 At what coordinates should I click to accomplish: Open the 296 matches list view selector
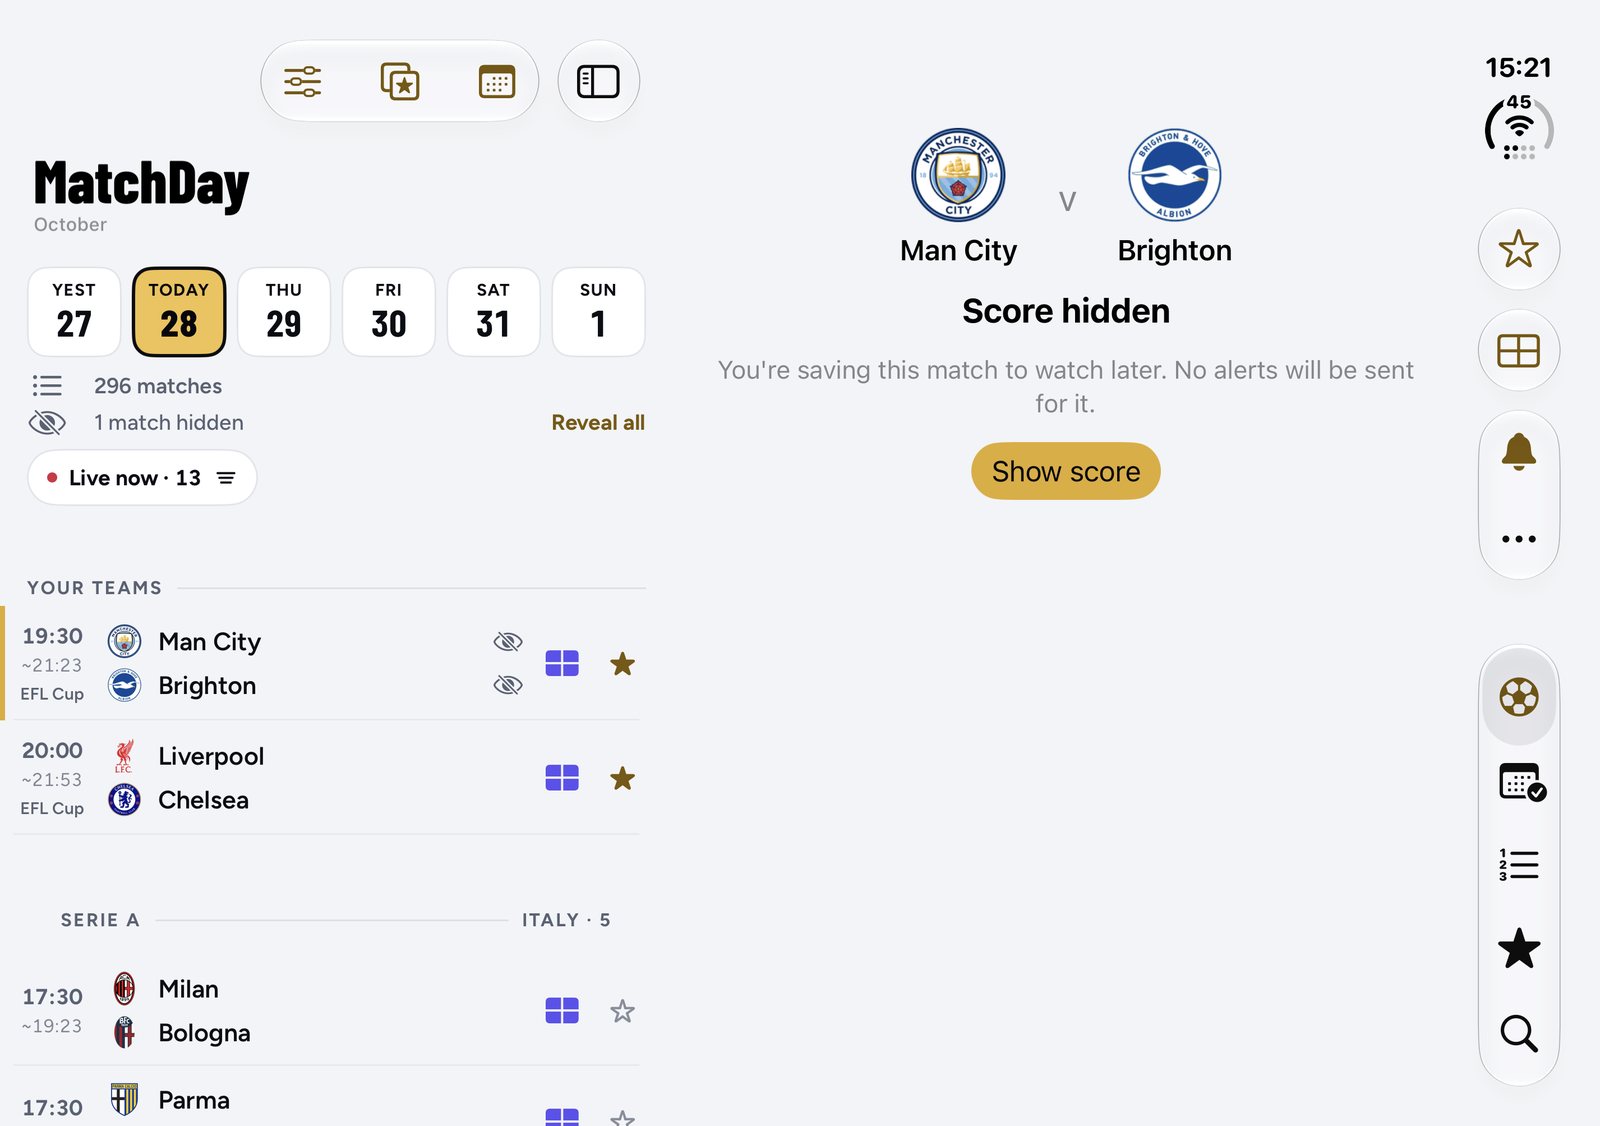(47, 386)
